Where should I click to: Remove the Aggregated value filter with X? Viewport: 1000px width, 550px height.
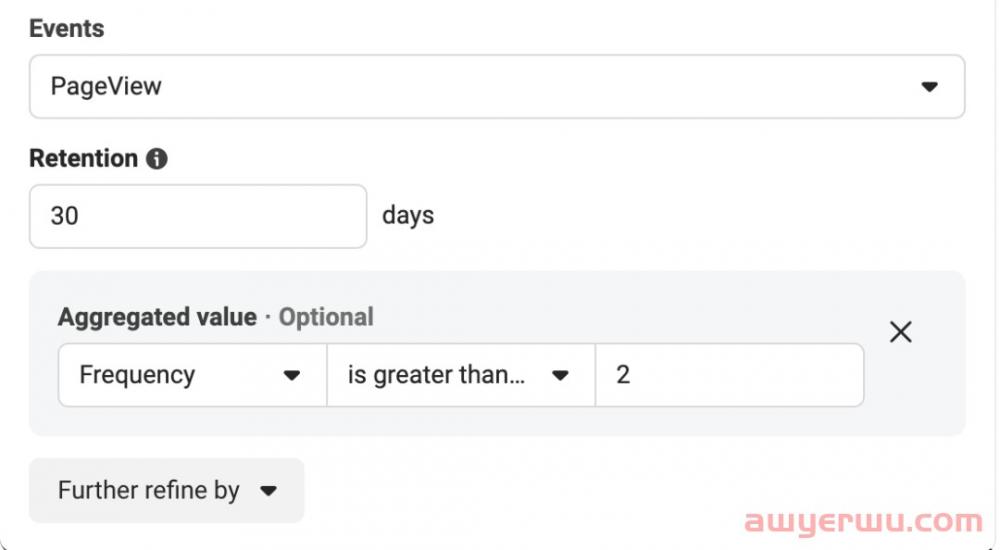(x=900, y=332)
